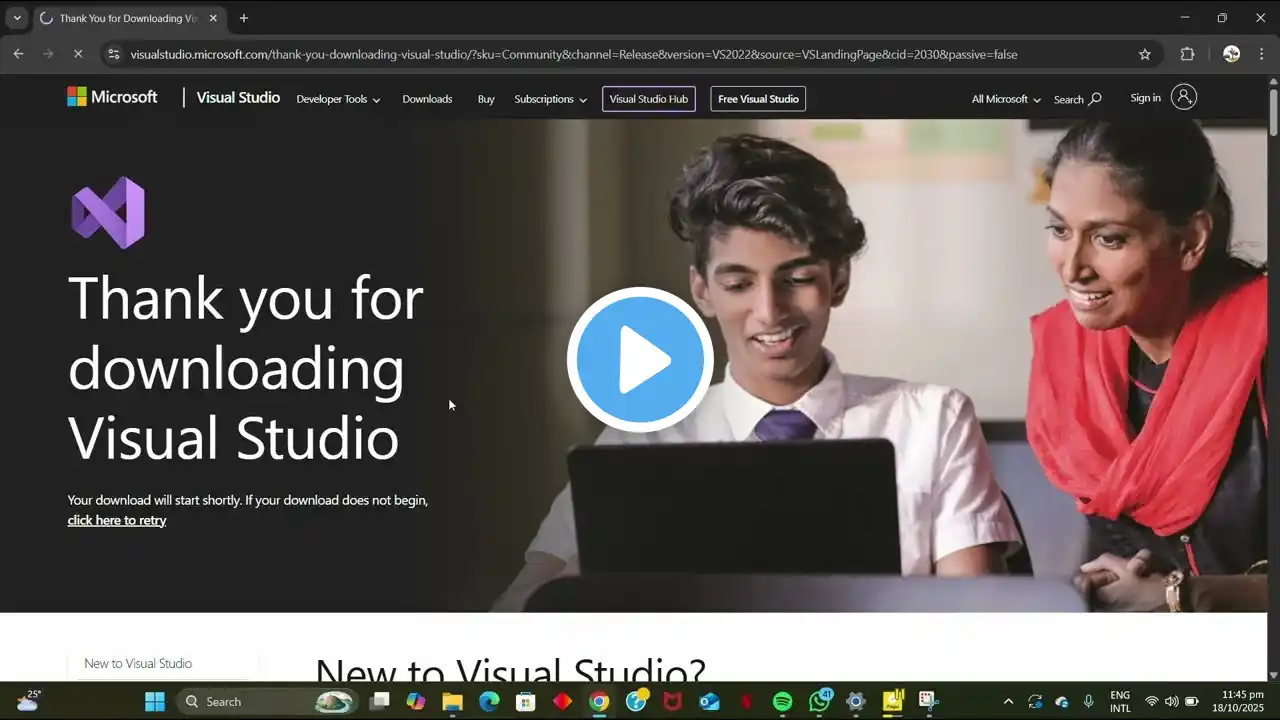Open Outlook from the taskbar
This screenshot has width=1280, height=720.
click(x=709, y=701)
